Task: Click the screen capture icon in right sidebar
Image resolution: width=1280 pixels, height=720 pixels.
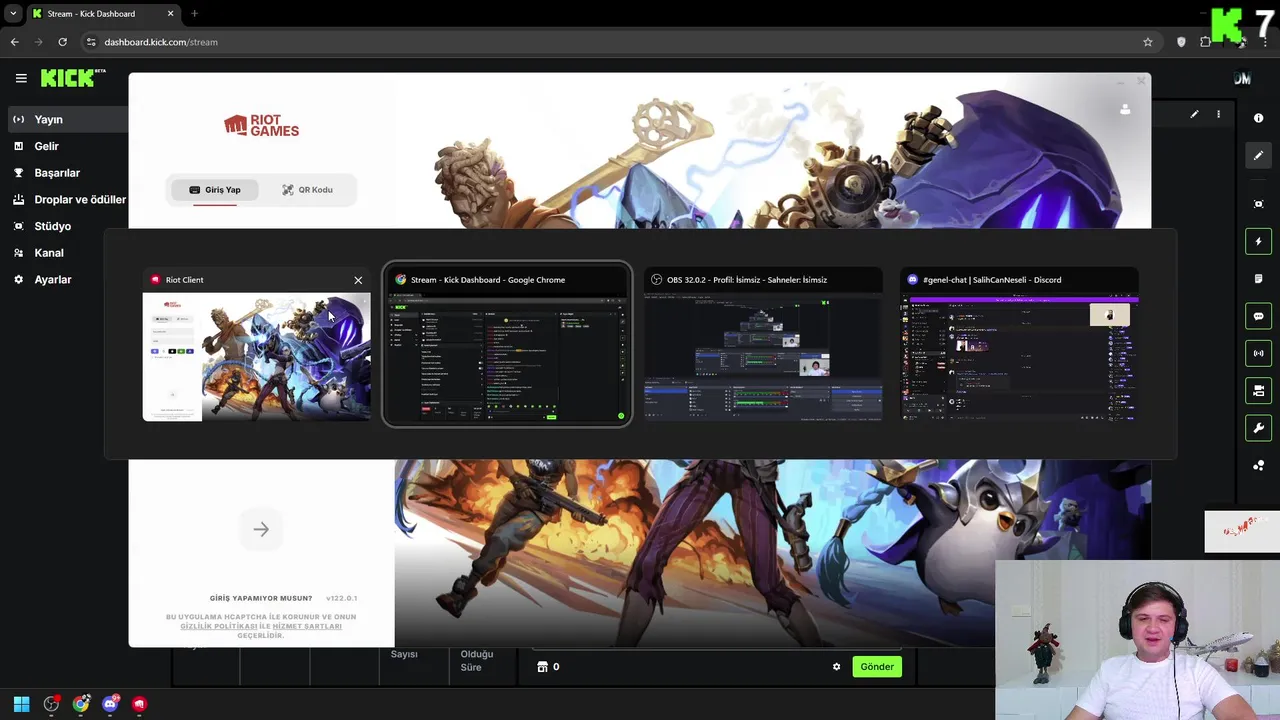Action: tap(1258, 204)
